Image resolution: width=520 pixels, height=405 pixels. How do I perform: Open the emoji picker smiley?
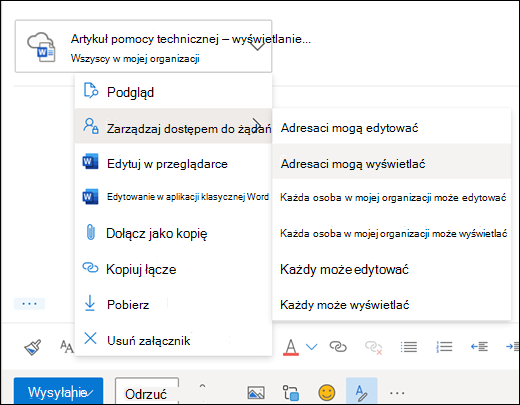[x=327, y=392]
